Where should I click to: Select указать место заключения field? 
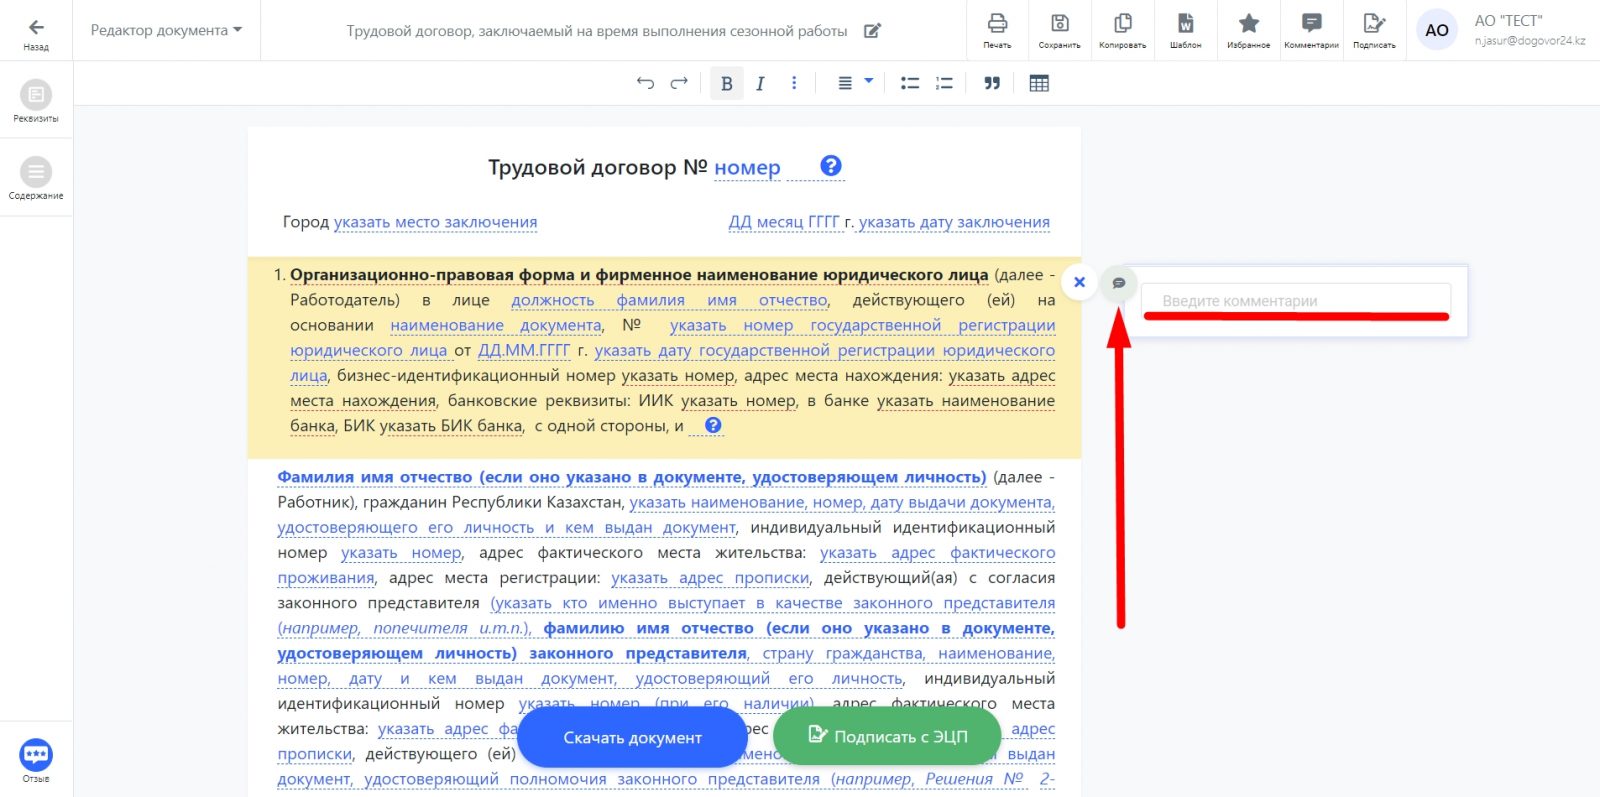pyautogui.click(x=435, y=222)
